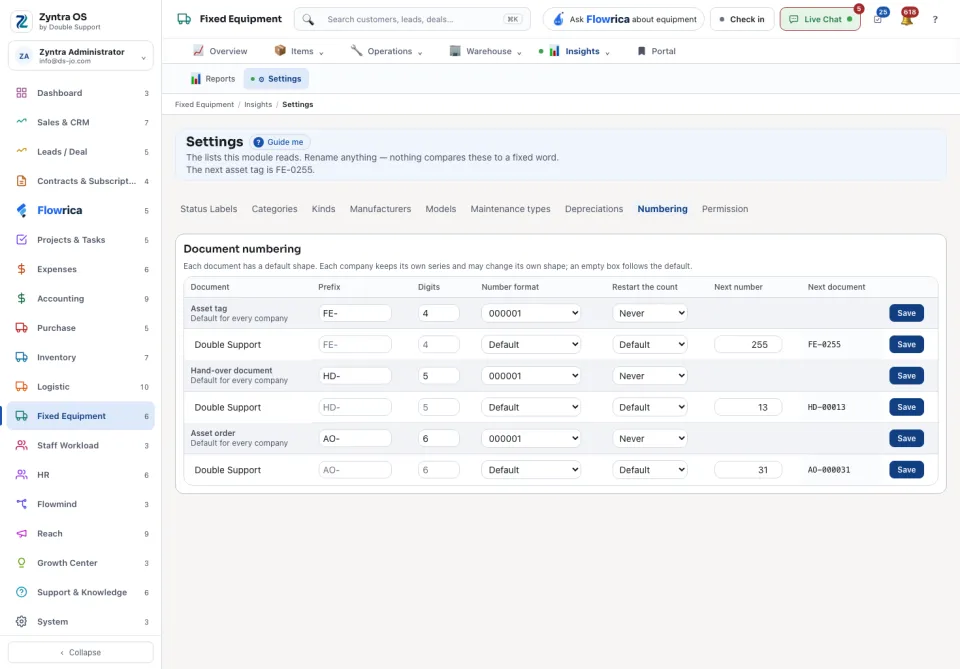Switch to the Categories tab
This screenshot has width=960, height=669.
click(x=274, y=209)
